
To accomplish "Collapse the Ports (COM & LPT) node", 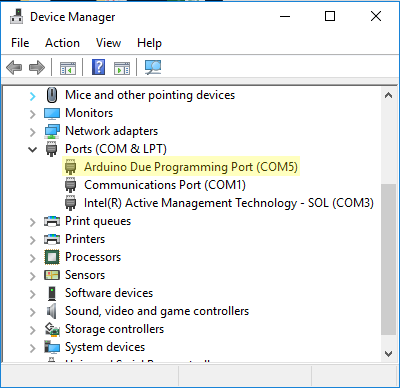I will (32, 149).
